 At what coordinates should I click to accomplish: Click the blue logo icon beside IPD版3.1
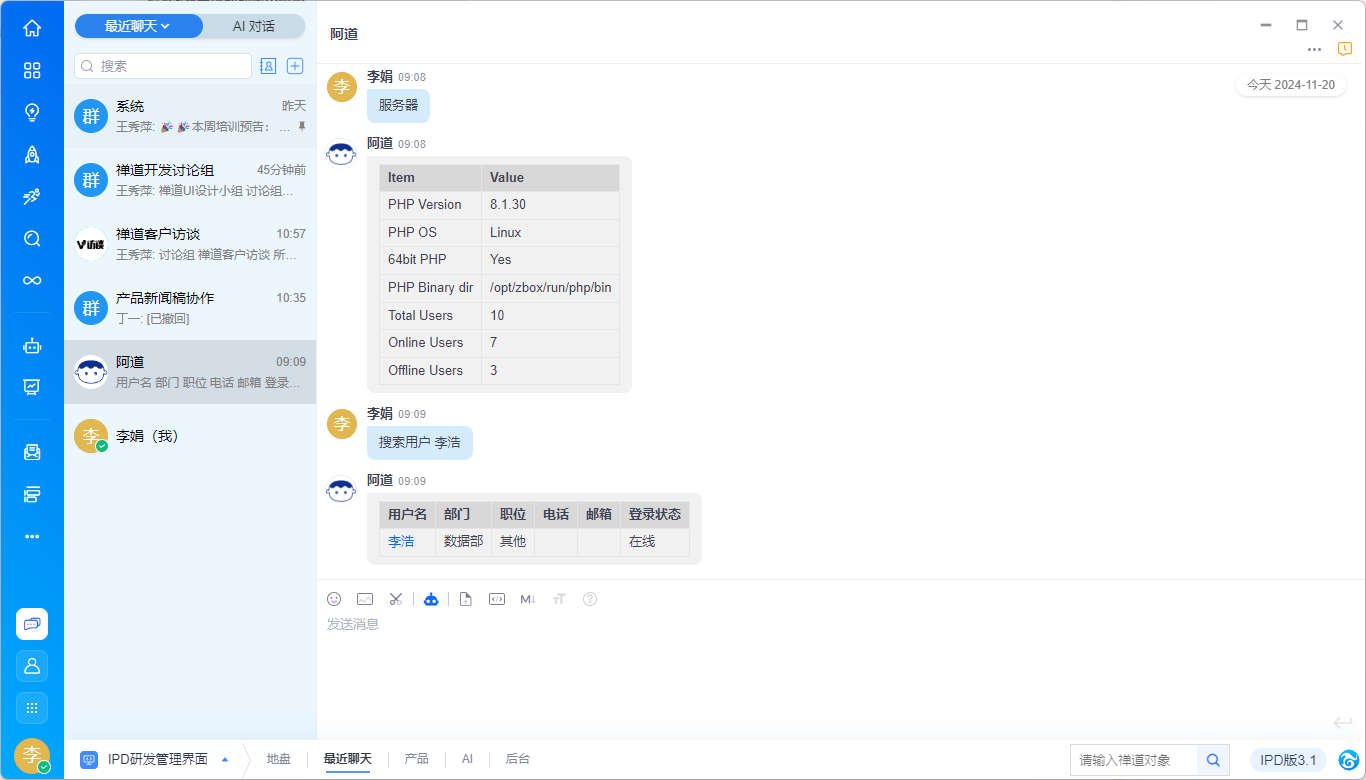[x=1348, y=760]
